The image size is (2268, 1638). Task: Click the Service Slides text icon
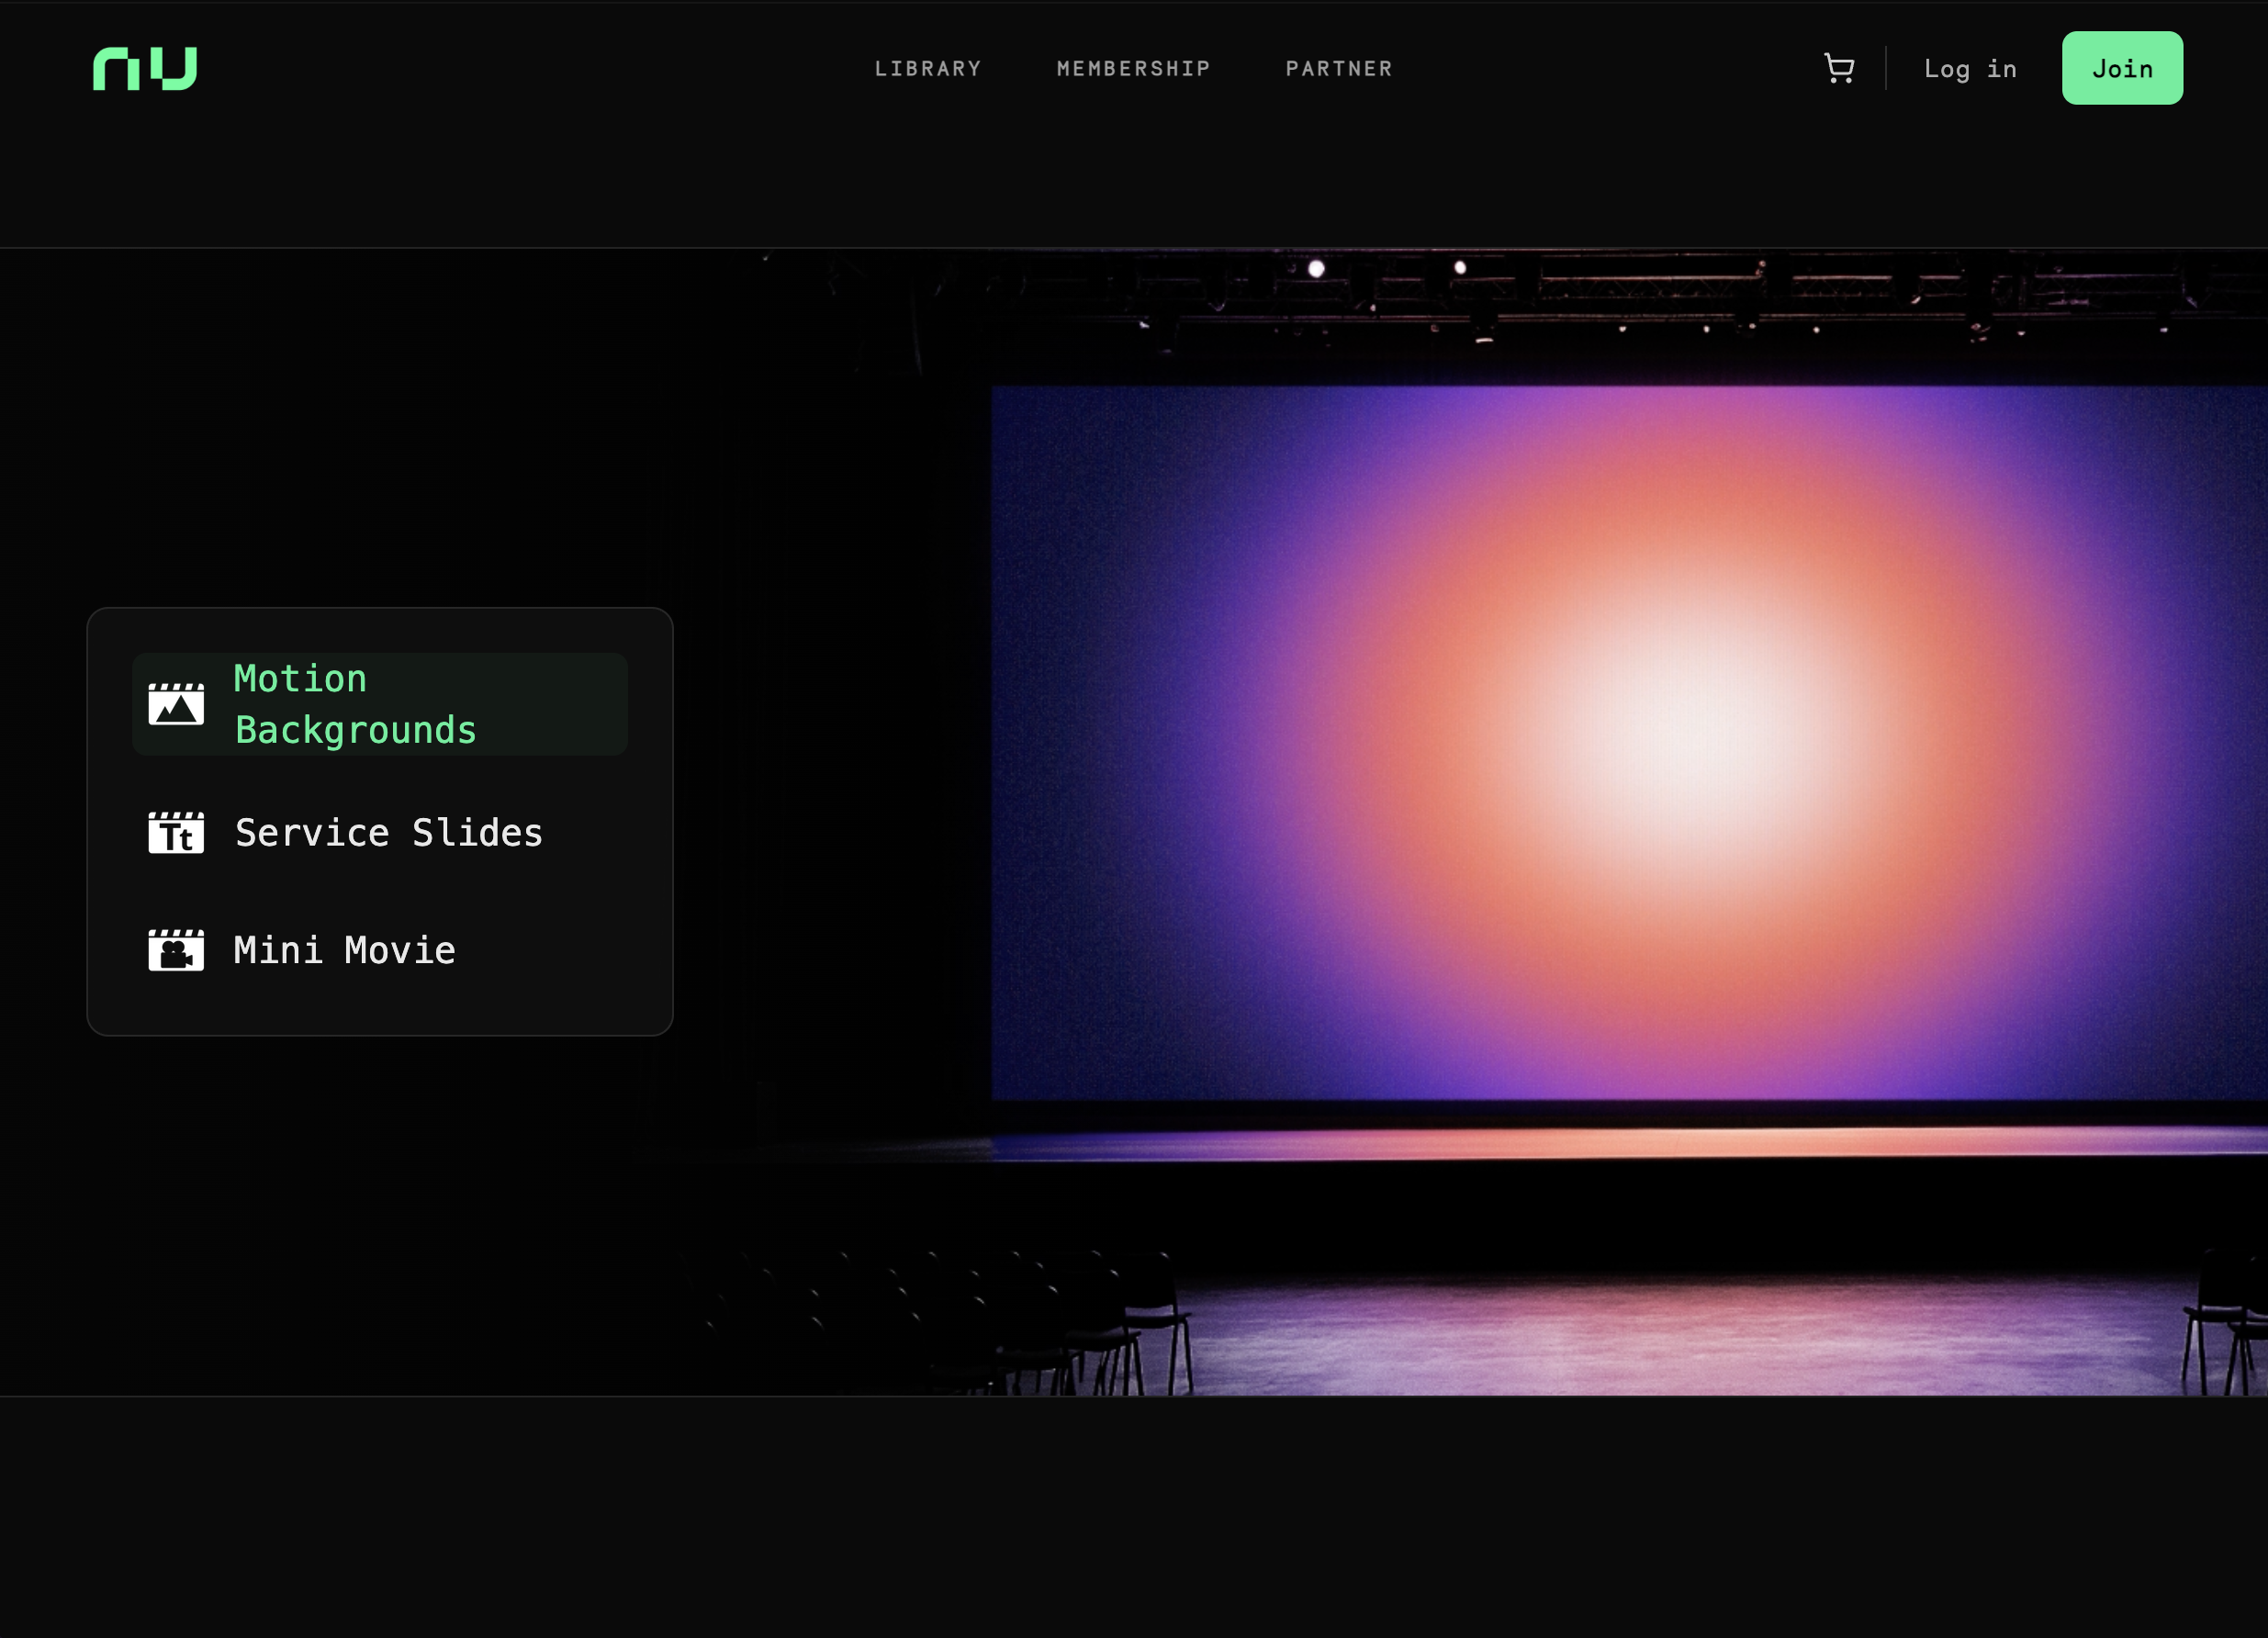176,832
